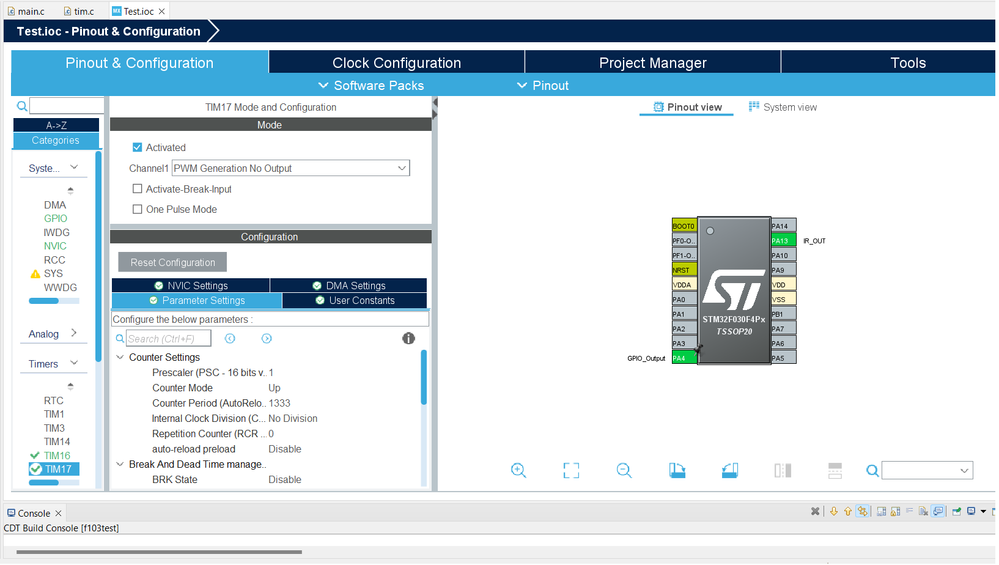The image size is (999, 565).
Task: Click the pin search magnifier icon
Action: [x=872, y=471]
